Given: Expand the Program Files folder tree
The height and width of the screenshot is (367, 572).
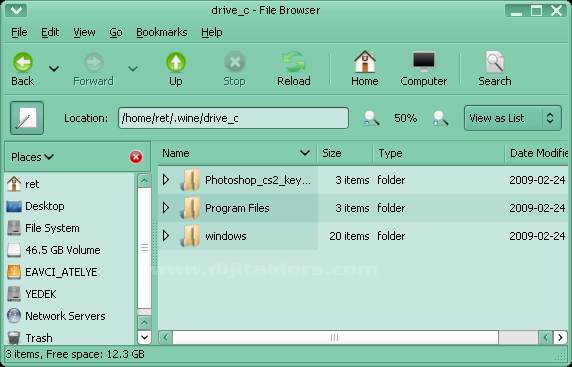Looking at the screenshot, I should [x=166, y=208].
